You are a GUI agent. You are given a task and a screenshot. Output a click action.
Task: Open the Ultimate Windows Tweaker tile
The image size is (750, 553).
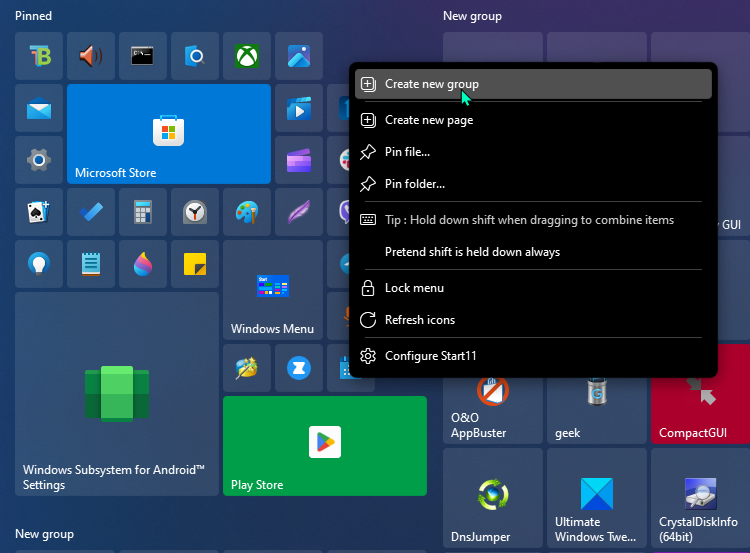(596, 498)
